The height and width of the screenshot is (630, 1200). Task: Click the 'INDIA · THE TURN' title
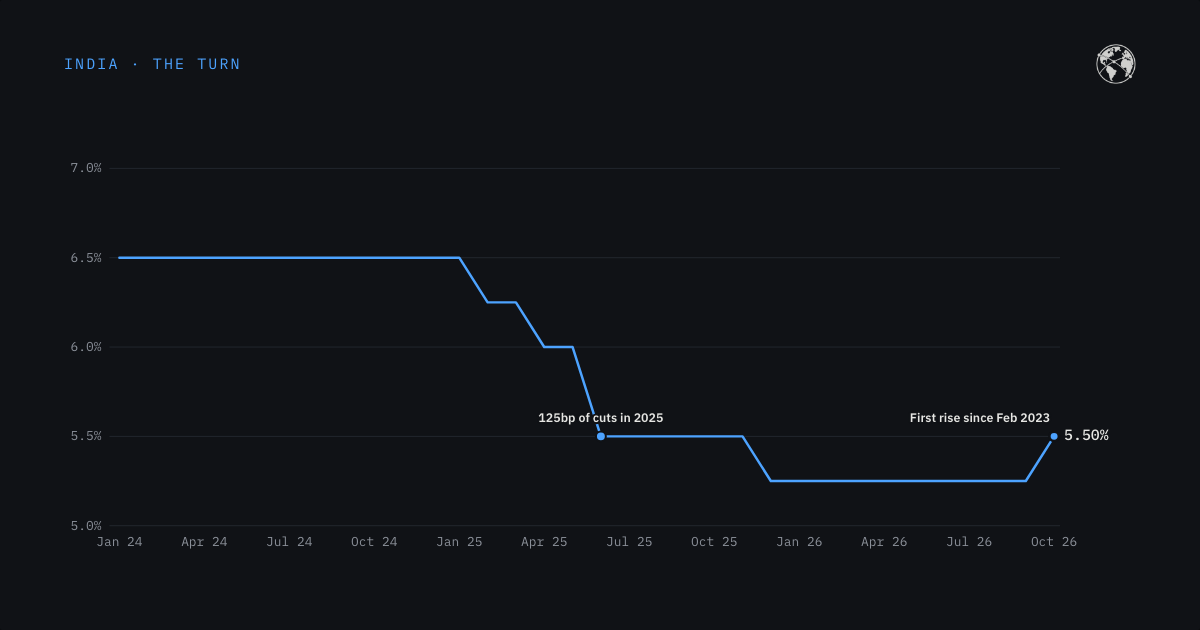[153, 64]
